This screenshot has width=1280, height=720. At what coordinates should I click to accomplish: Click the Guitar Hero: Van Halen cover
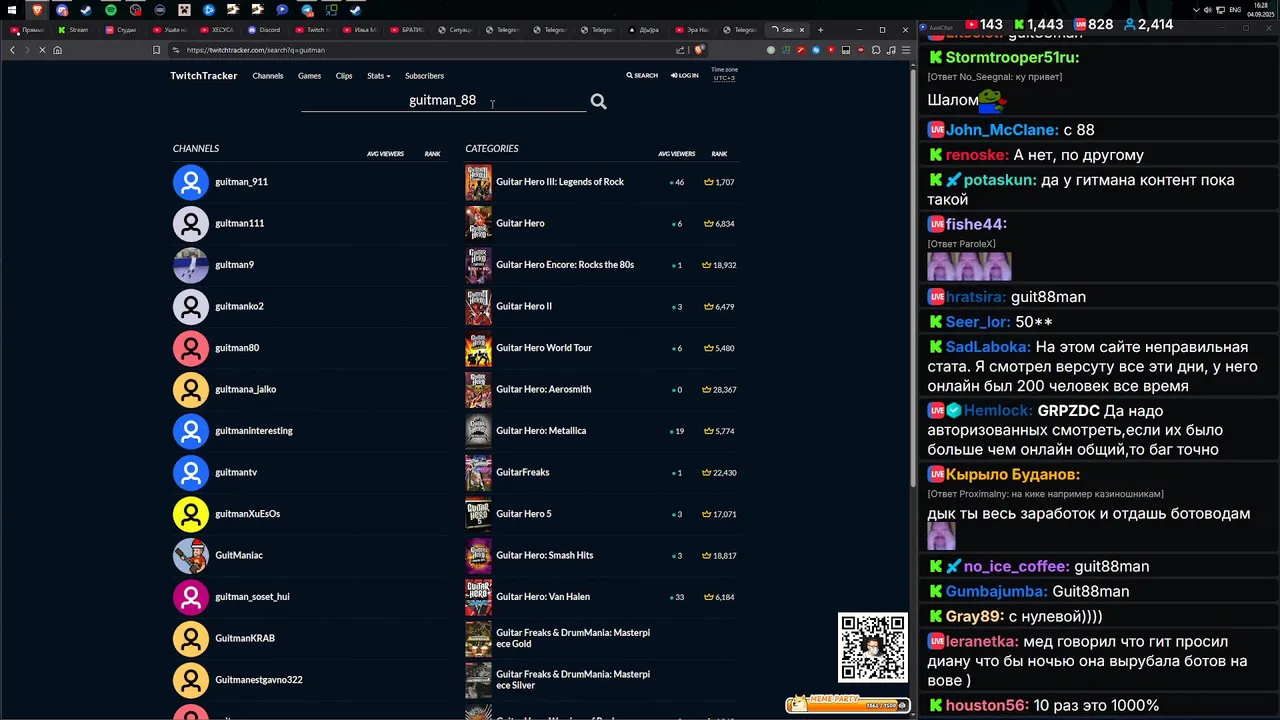click(478, 597)
